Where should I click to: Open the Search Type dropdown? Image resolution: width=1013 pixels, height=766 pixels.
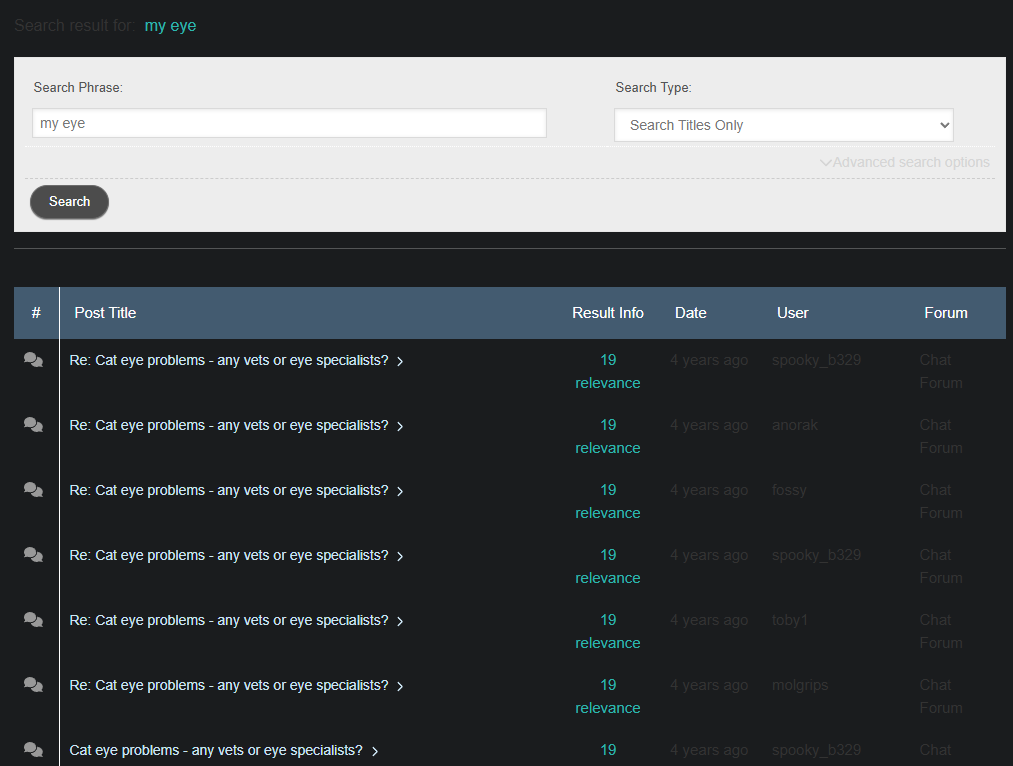pyautogui.click(x=783, y=125)
